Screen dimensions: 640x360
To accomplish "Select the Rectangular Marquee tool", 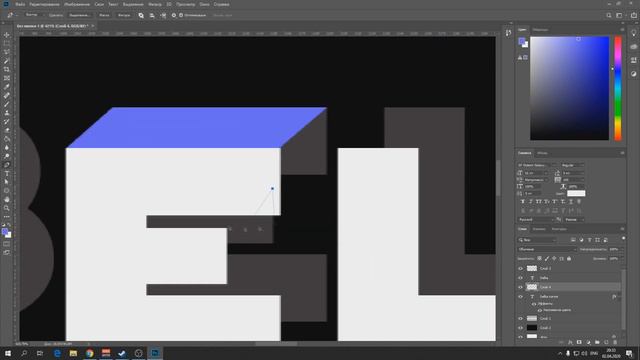I will pyautogui.click(x=7, y=43).
